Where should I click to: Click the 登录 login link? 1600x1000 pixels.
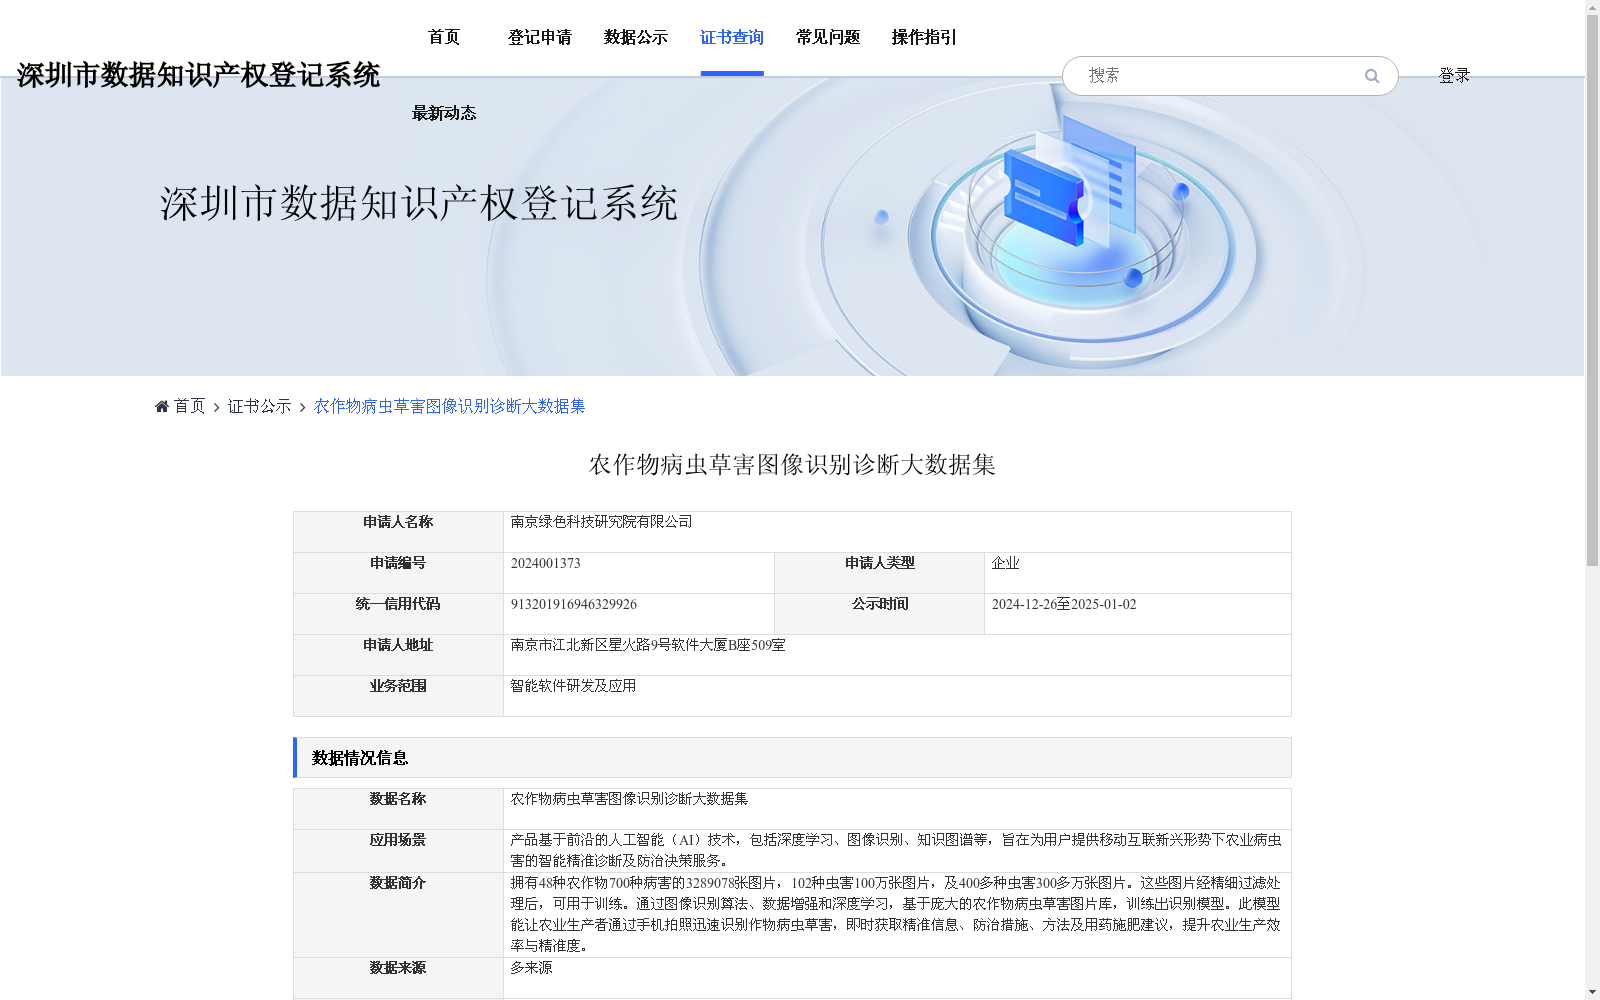pos(1454,74)
